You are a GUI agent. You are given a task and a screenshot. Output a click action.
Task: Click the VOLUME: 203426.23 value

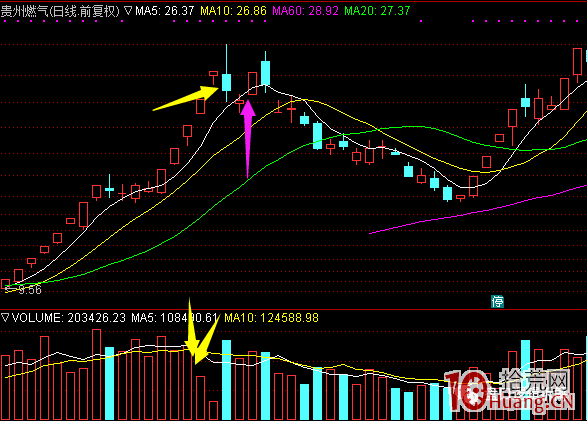tap(69, 318)
